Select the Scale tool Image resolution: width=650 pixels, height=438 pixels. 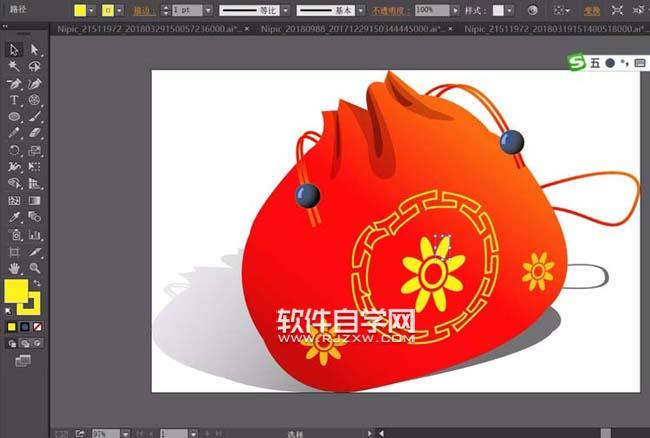coord(34,150)
